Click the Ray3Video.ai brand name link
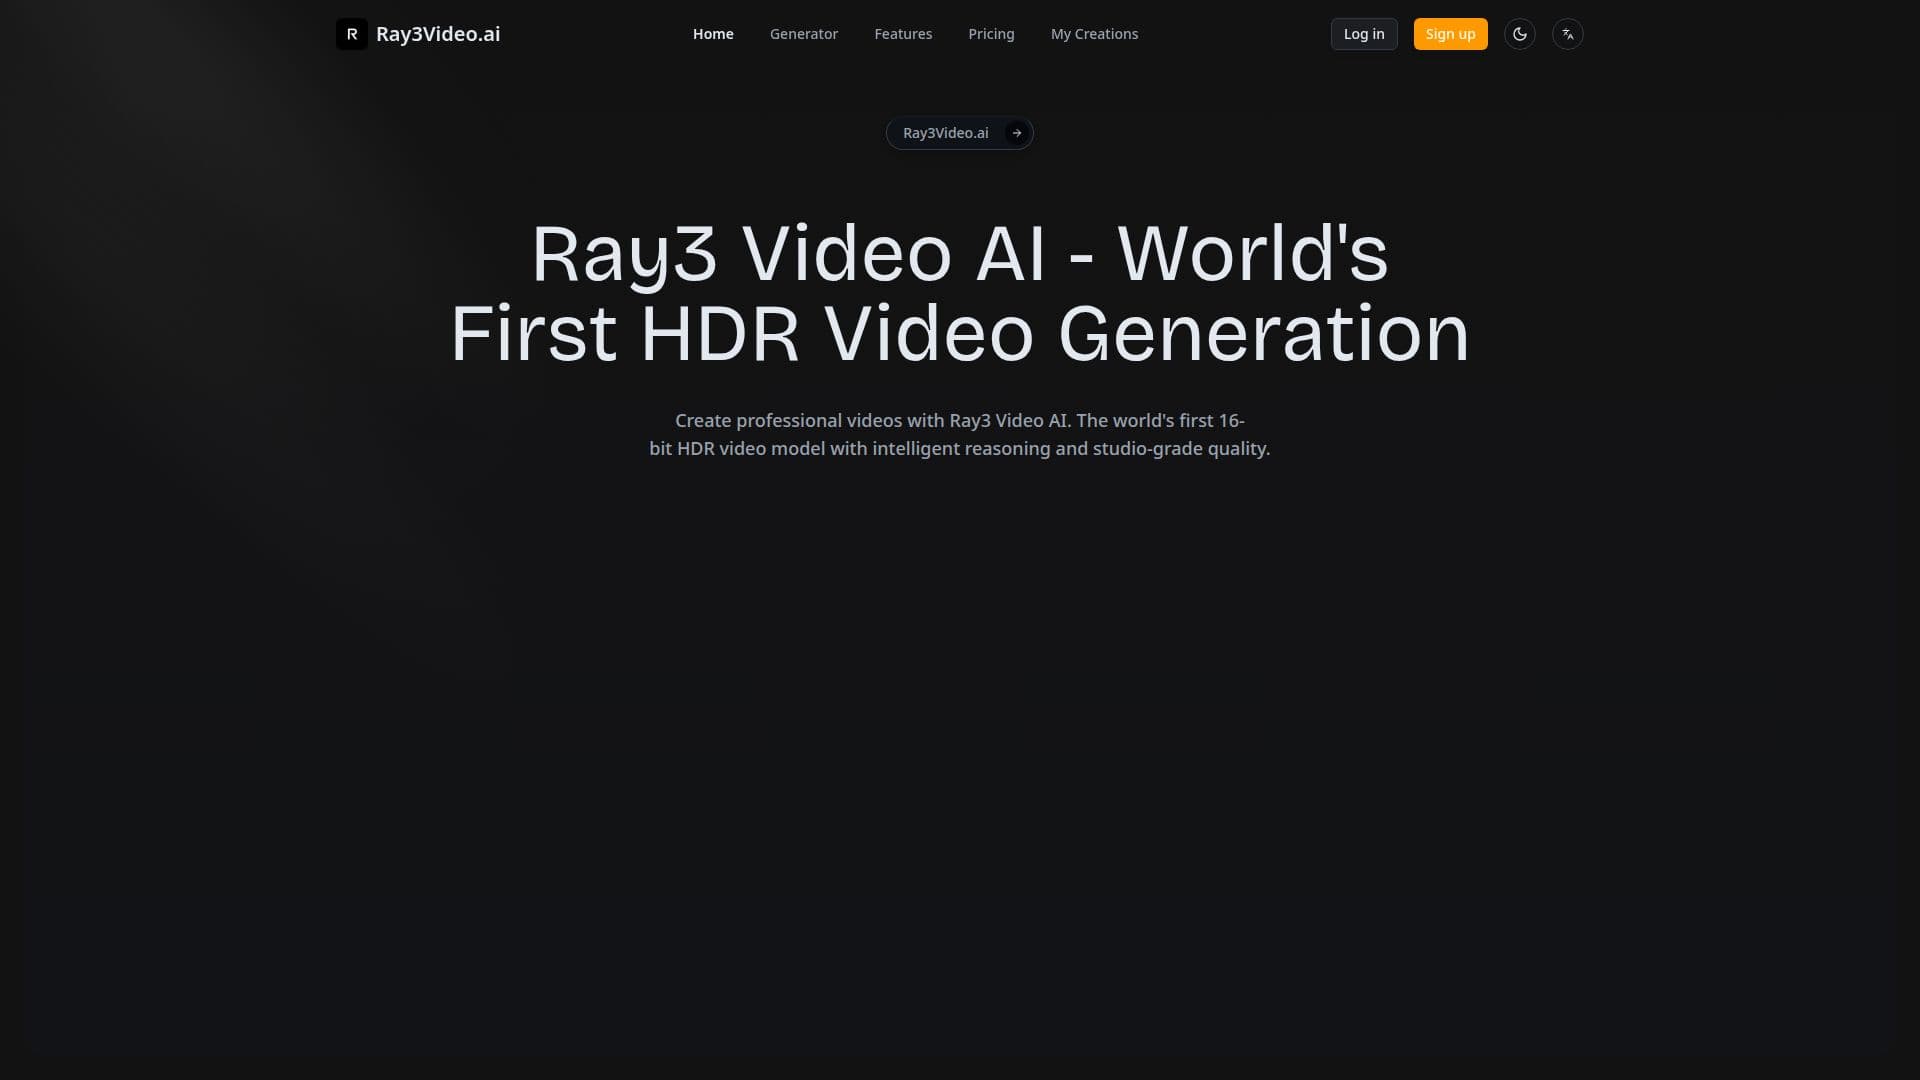 (438, 34)
